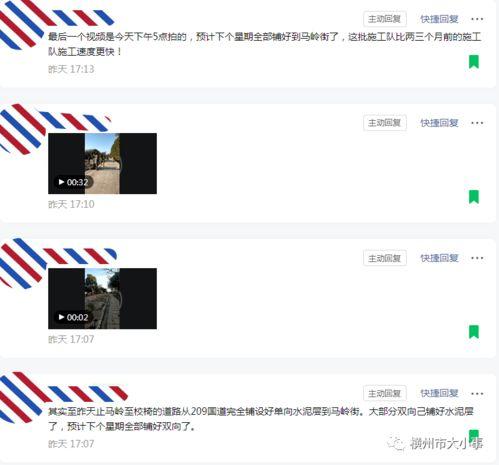Screen dimensions: 499x465
Task: Click 主动回复 on the 00:32 video message
Action: 385,123
